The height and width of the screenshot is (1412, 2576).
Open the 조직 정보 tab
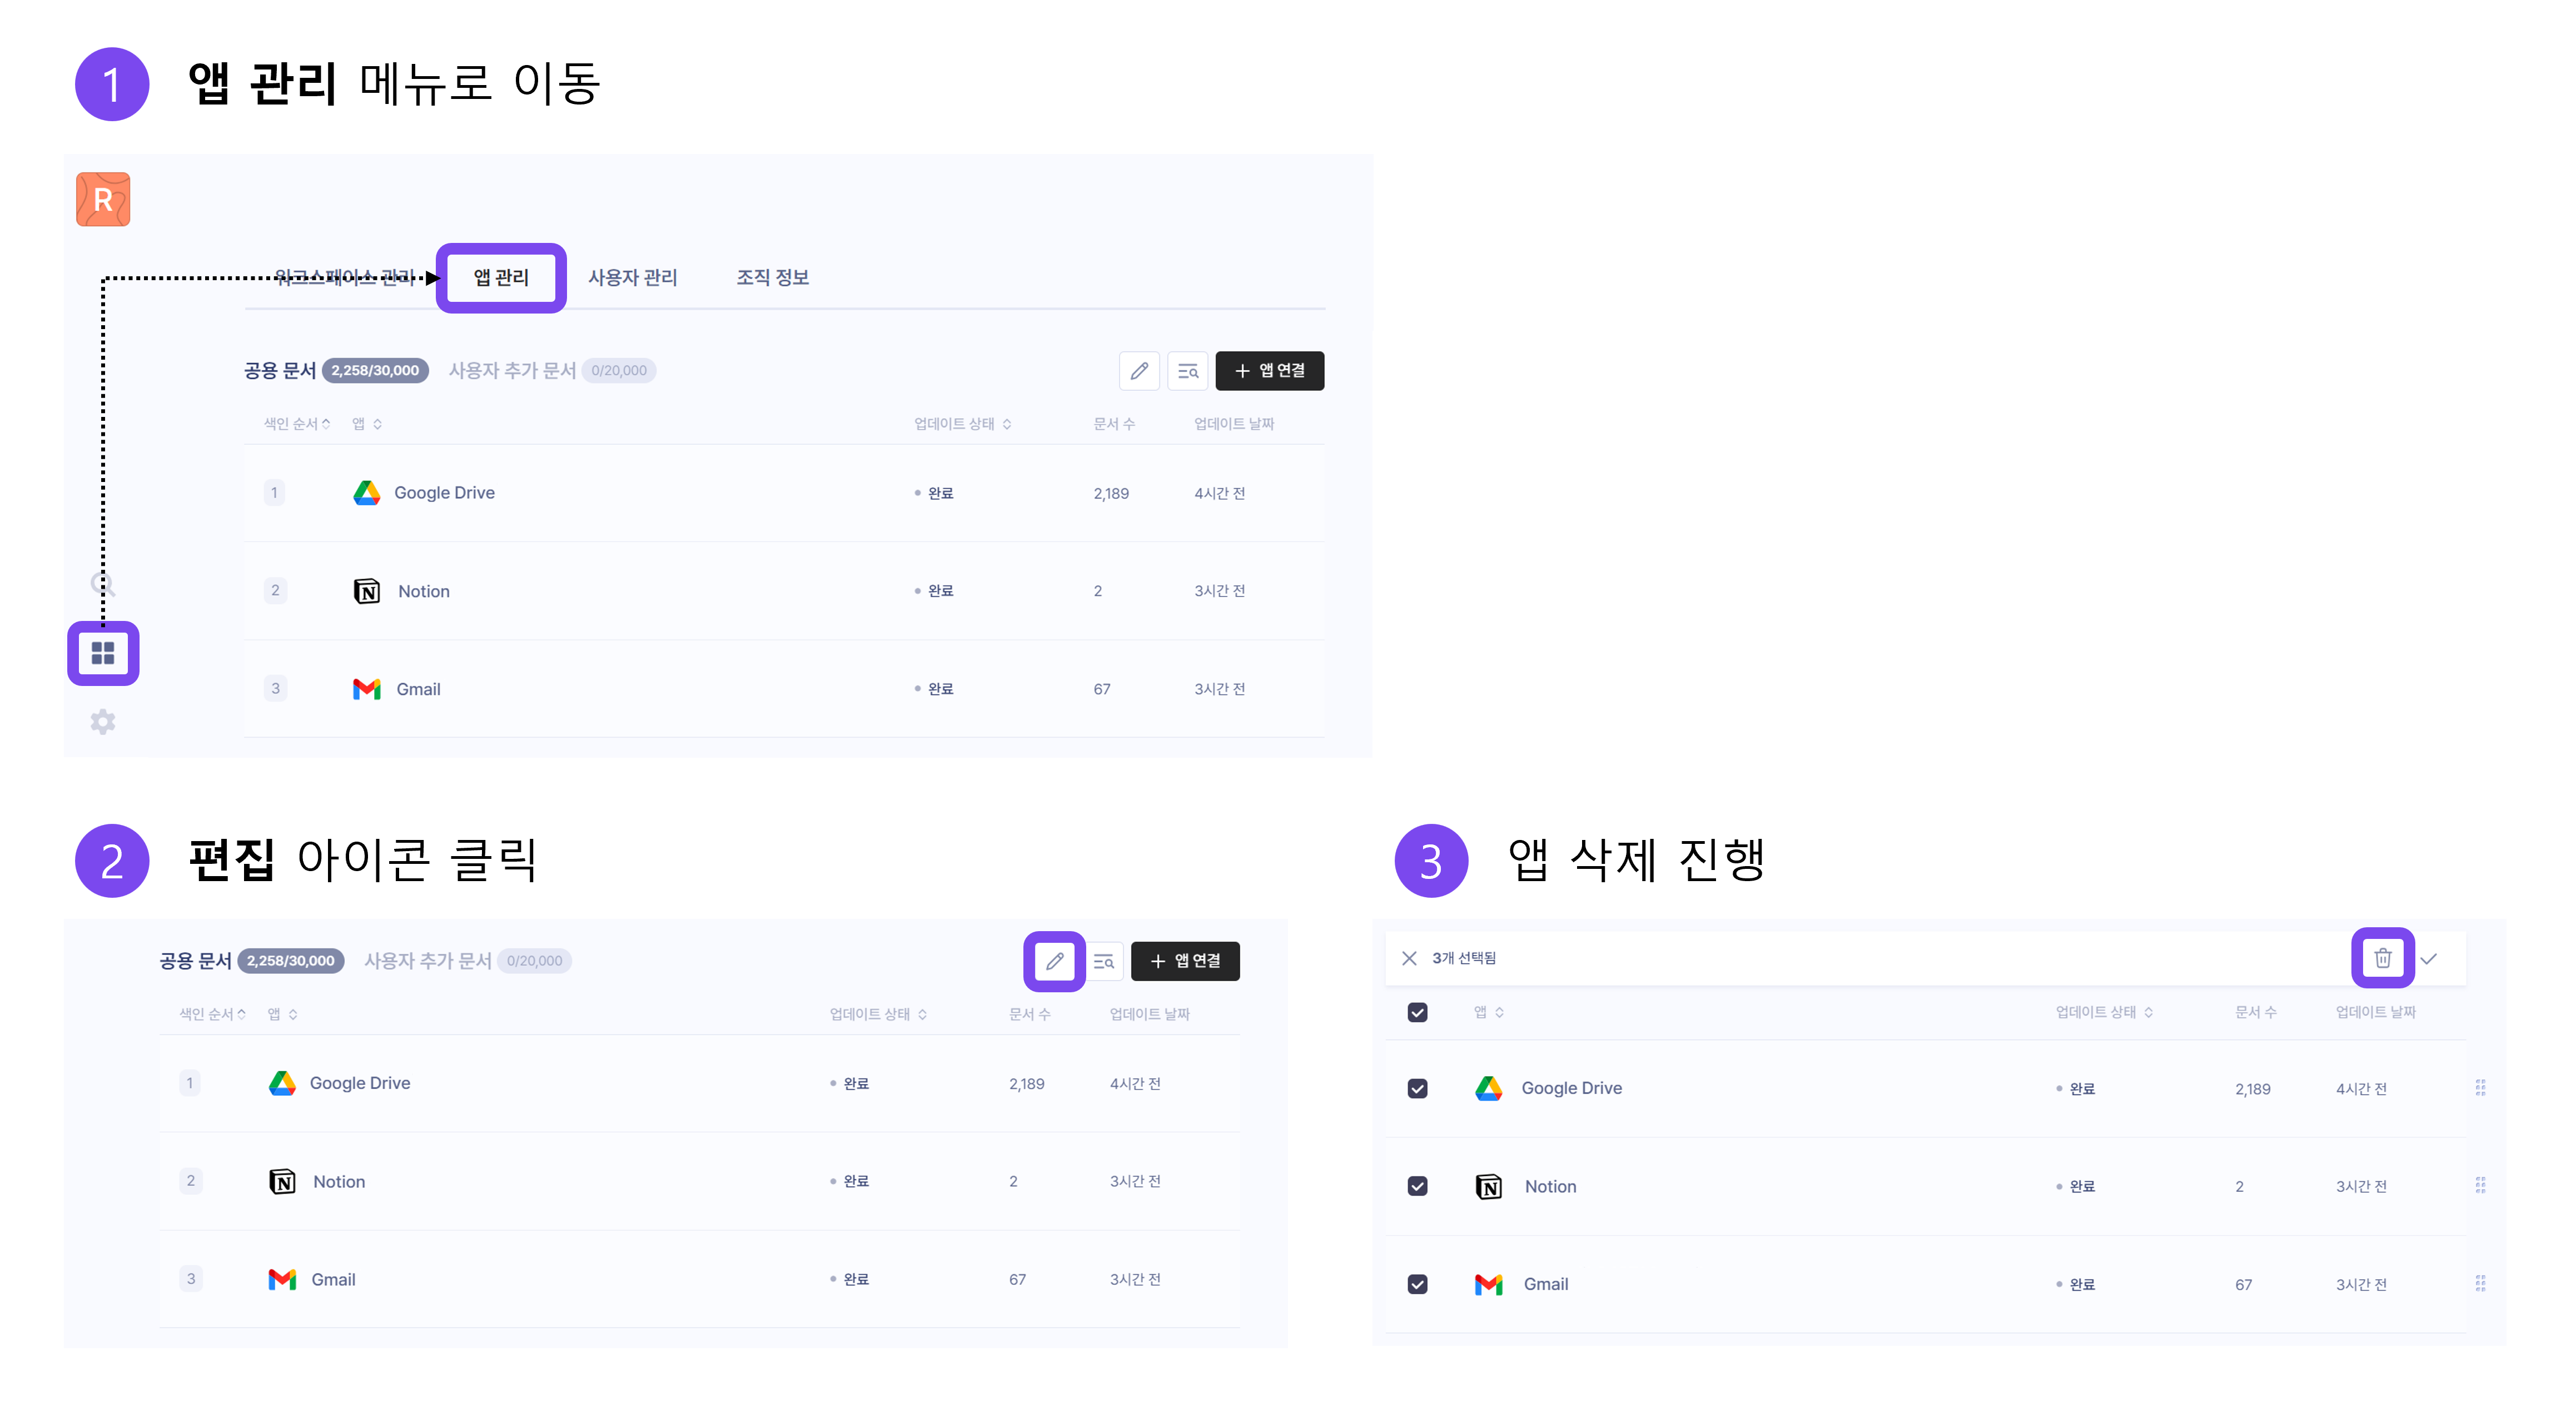[772, 277]
